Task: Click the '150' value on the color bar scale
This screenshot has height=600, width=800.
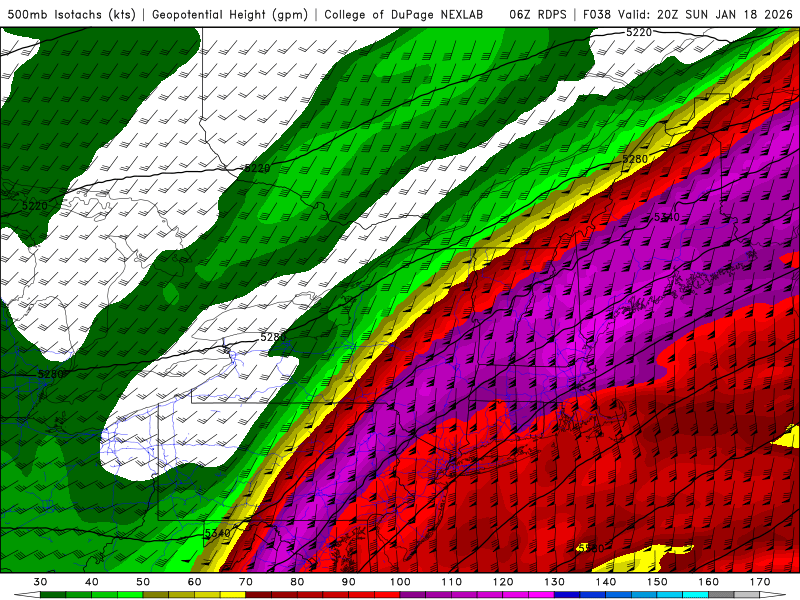Action: pos(657,582)
